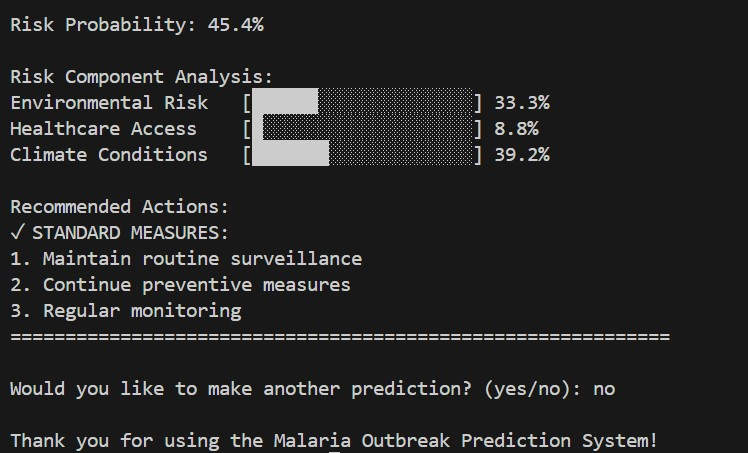This screenshot has width=748, height=453.
Task: Click the Maintain routine surveillance line
Action: point(186,259)
